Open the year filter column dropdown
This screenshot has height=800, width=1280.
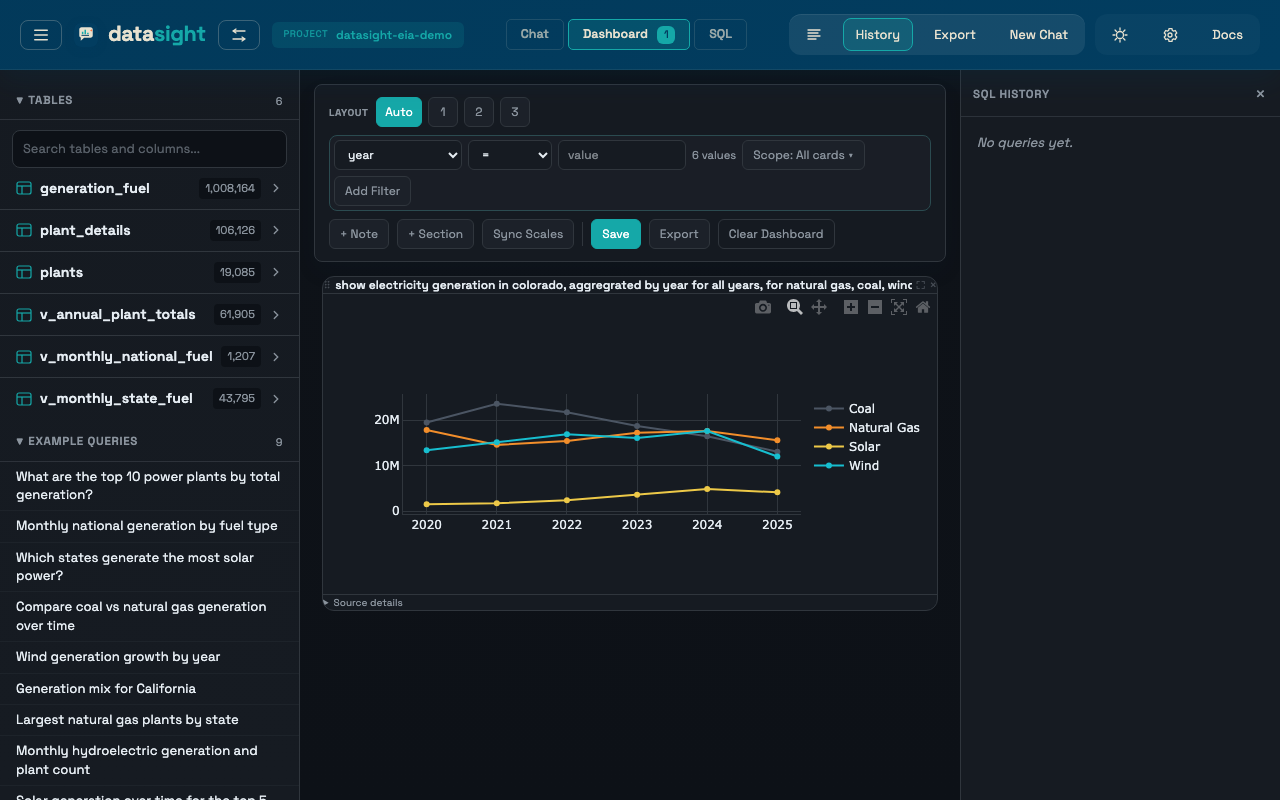397,155
